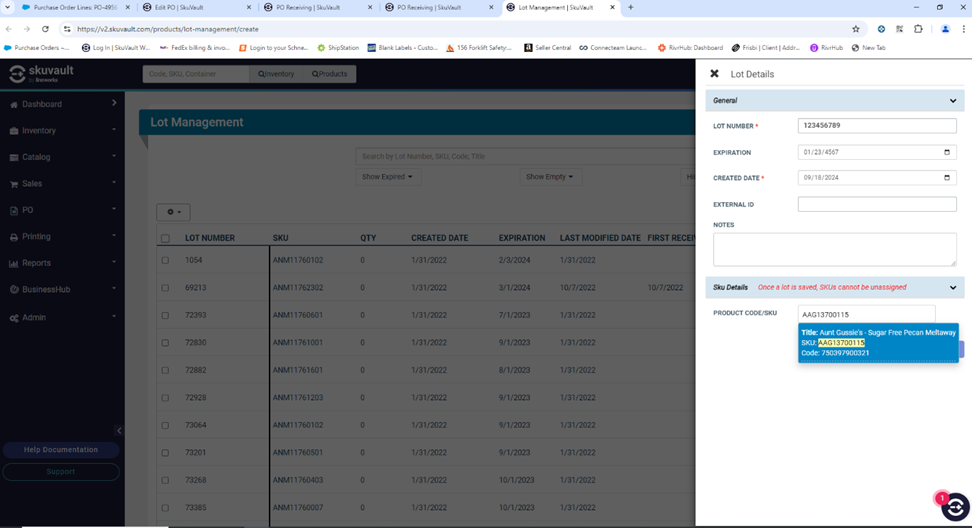Open the Sales sidebar section

pyautogui.click(x=32, y=184)
